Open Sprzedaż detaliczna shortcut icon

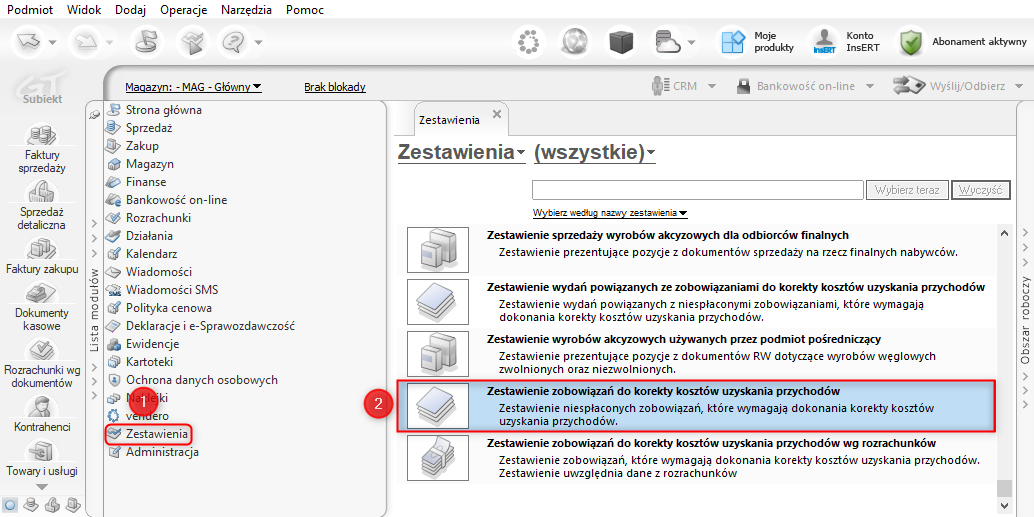click(42, 193)
